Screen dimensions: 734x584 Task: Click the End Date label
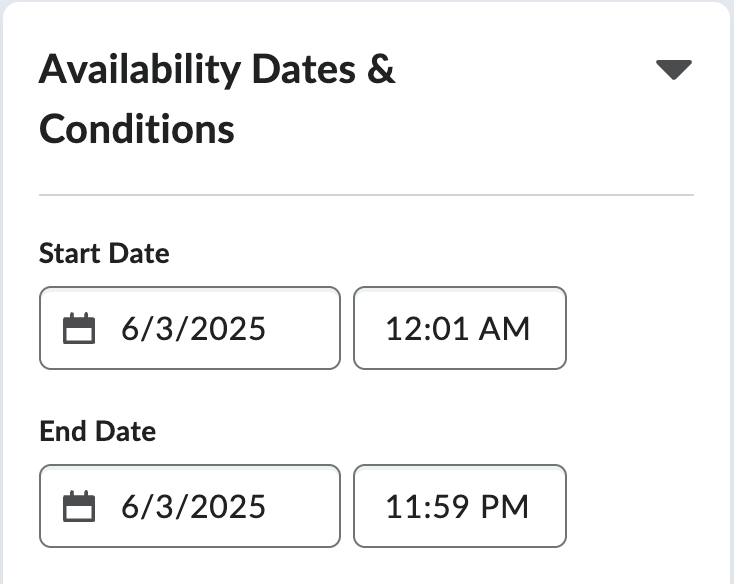97,431
